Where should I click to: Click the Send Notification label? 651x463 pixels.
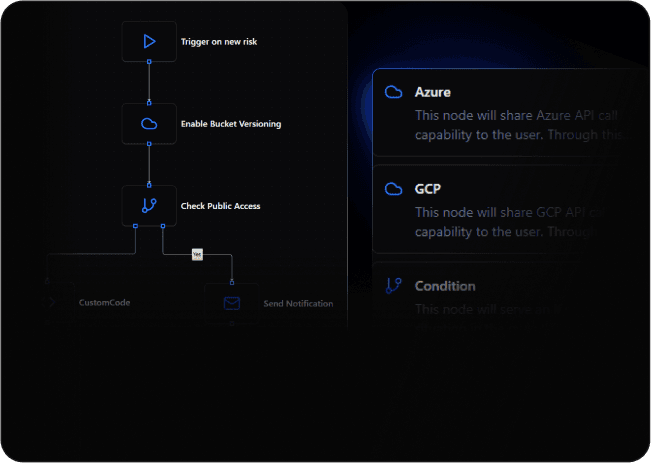point(298,304)
